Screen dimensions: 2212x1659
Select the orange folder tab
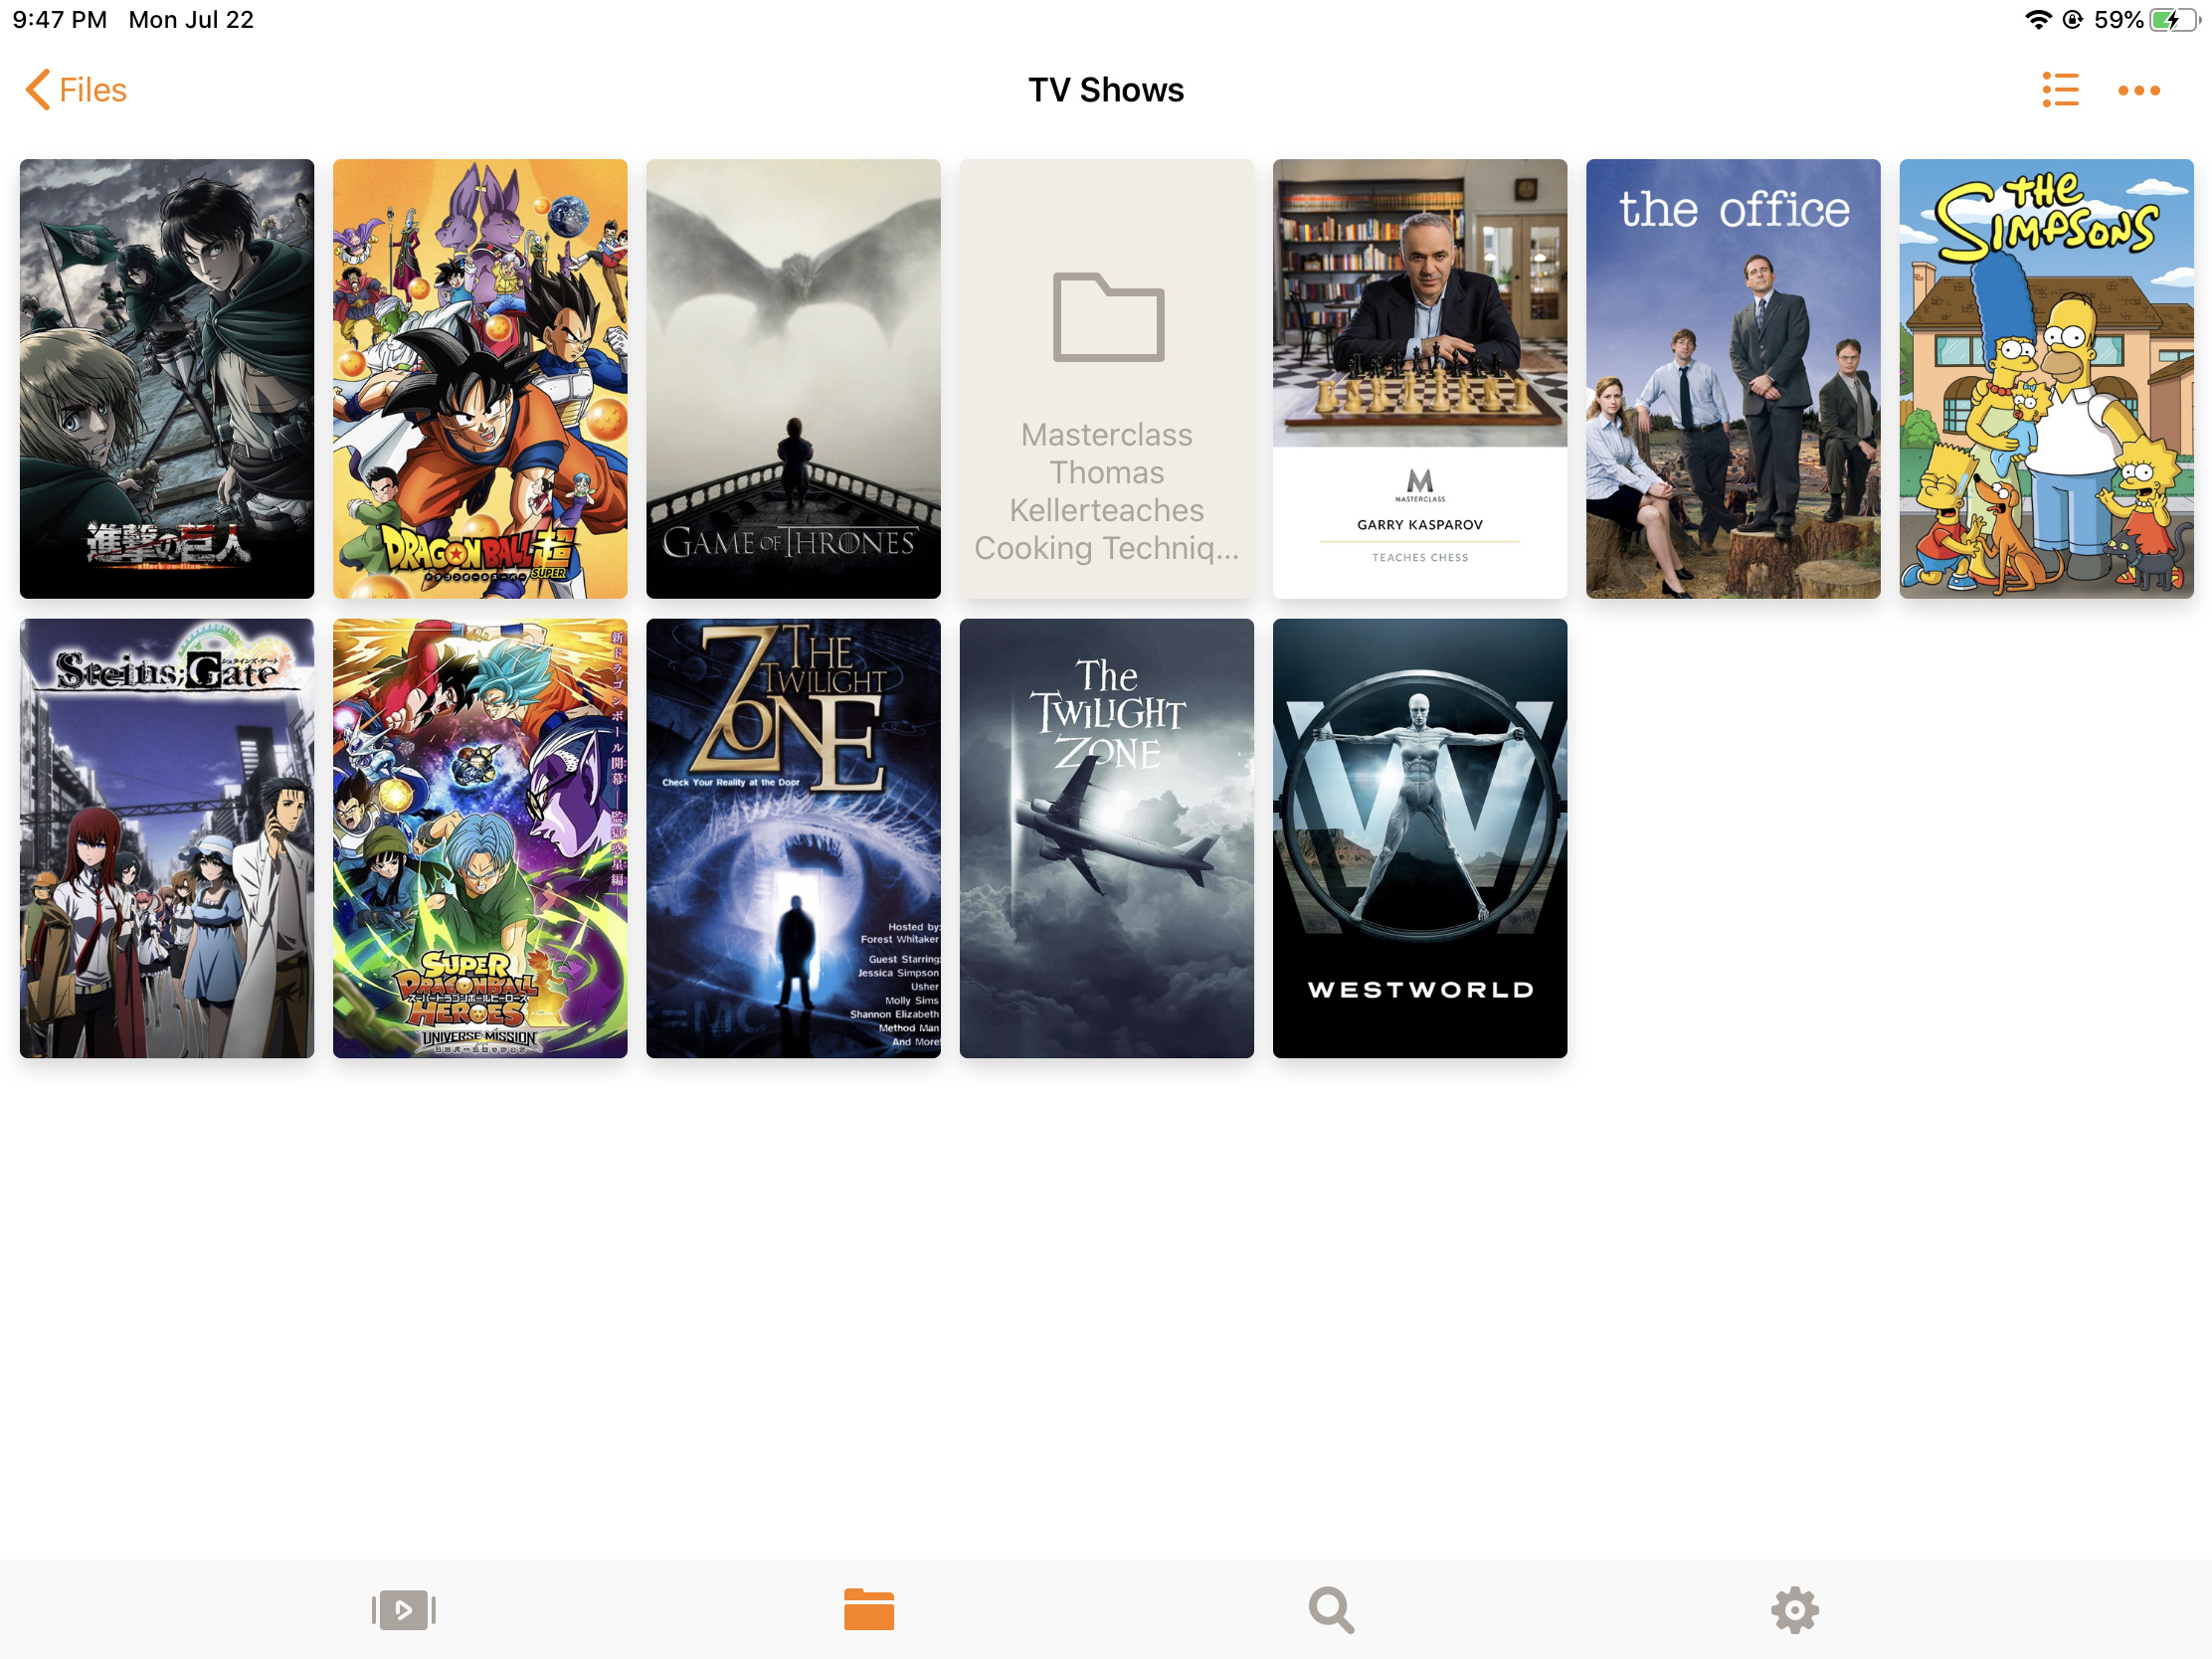(x=868, y=1610)
